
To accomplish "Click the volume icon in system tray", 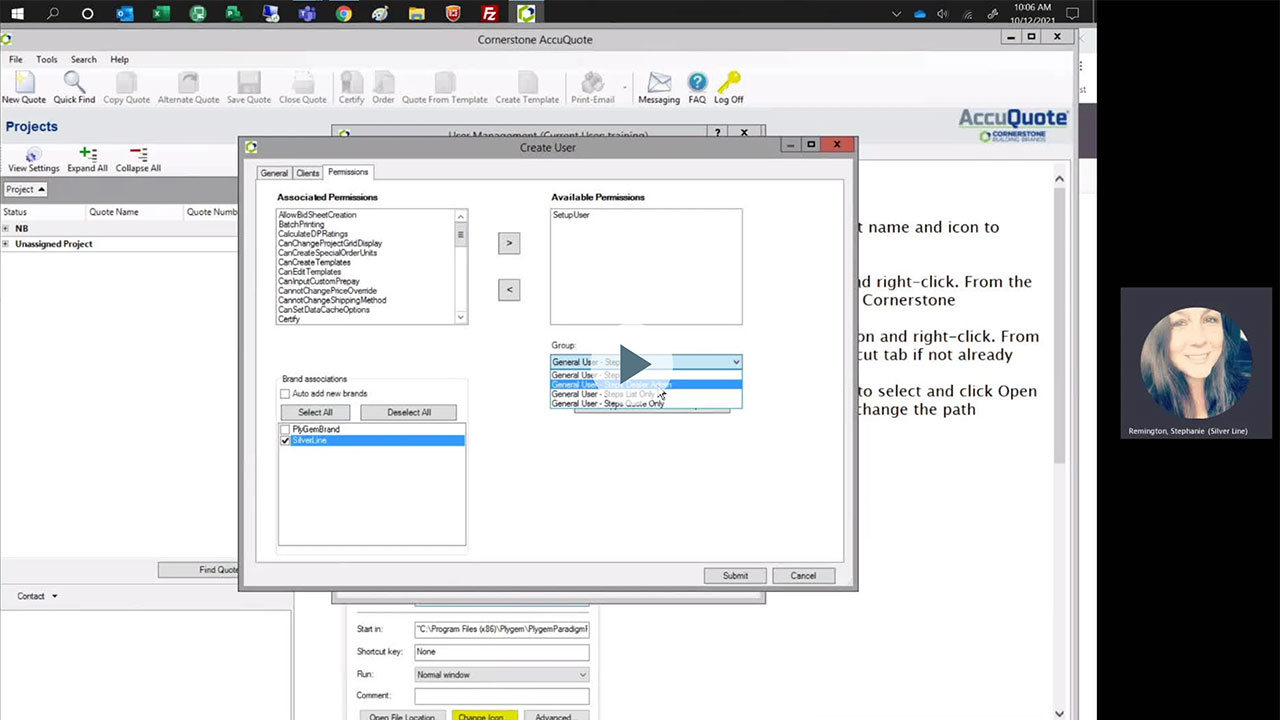I will click(x=942, y=14).
